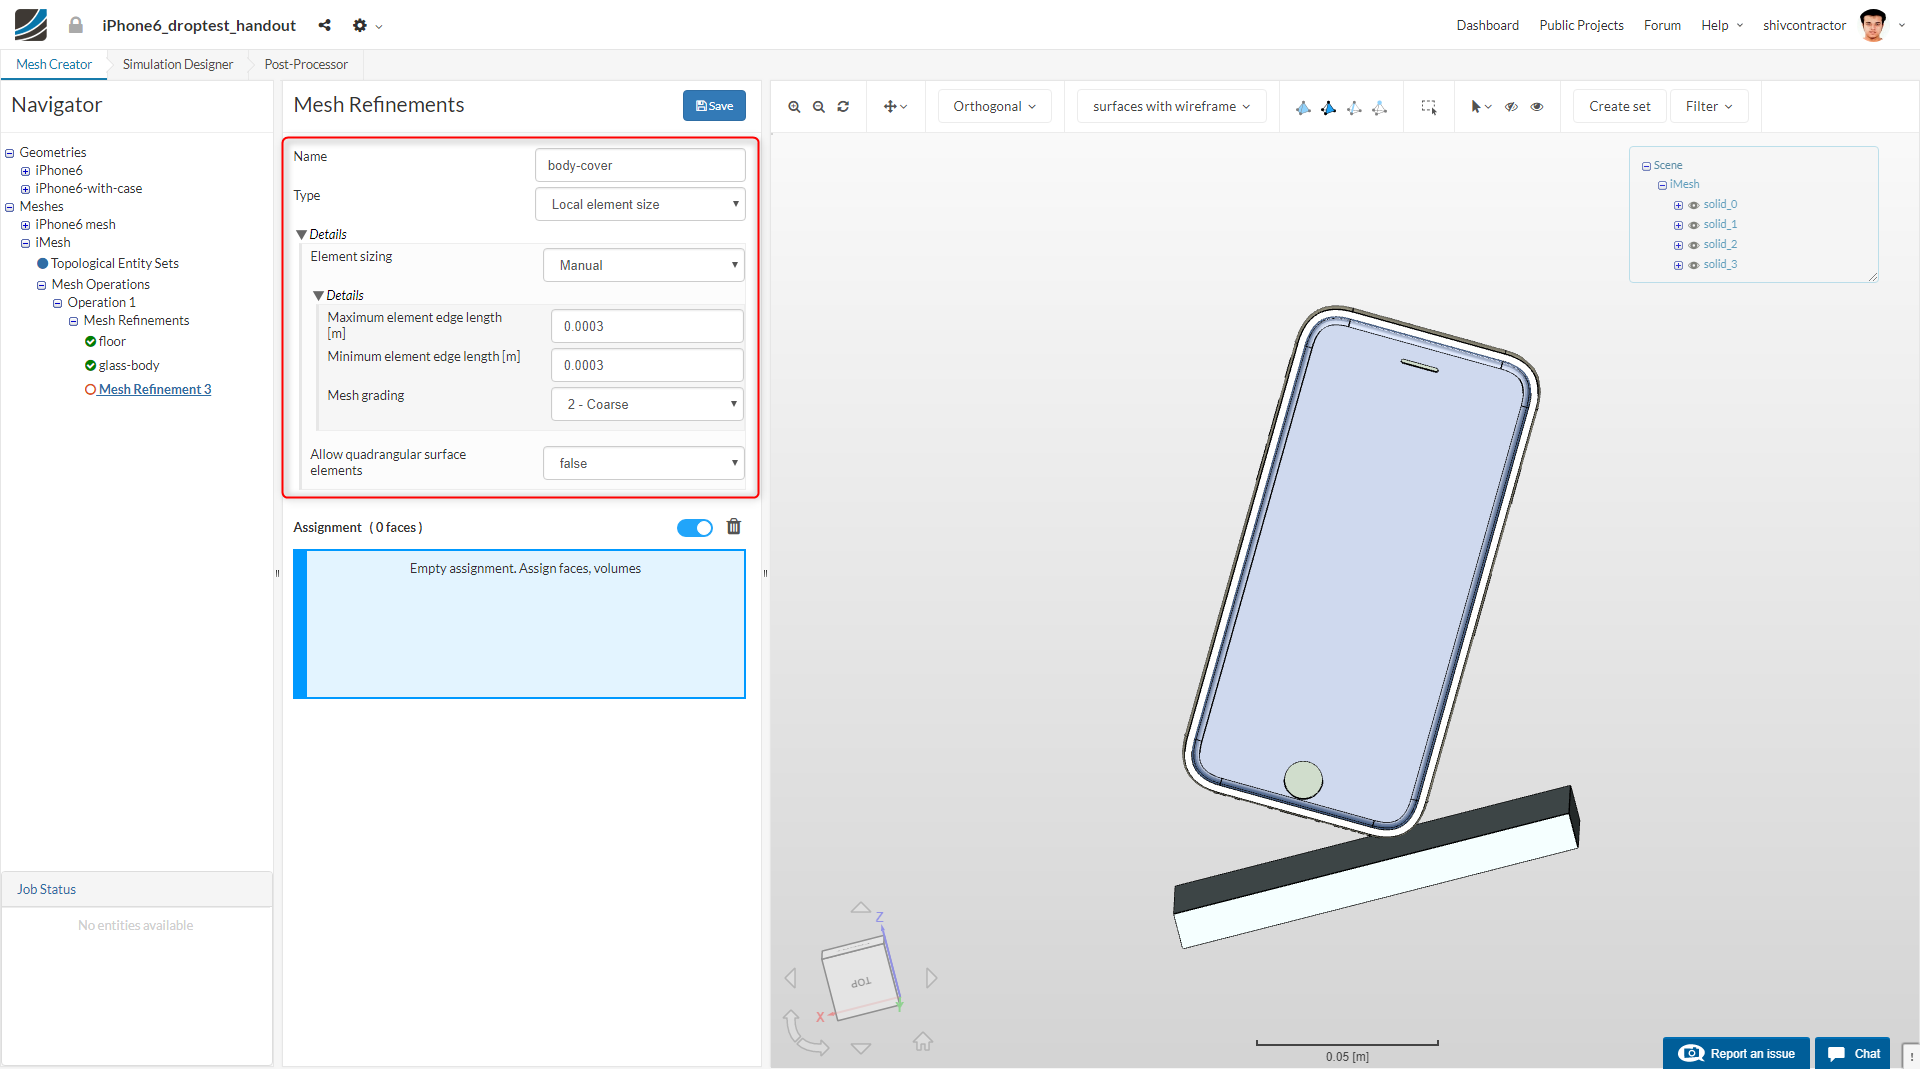Select the pick edges tetrahedron icon
This screenshot has width=1920, height=1069.
pyautogui.click(x=1354, y=107)
